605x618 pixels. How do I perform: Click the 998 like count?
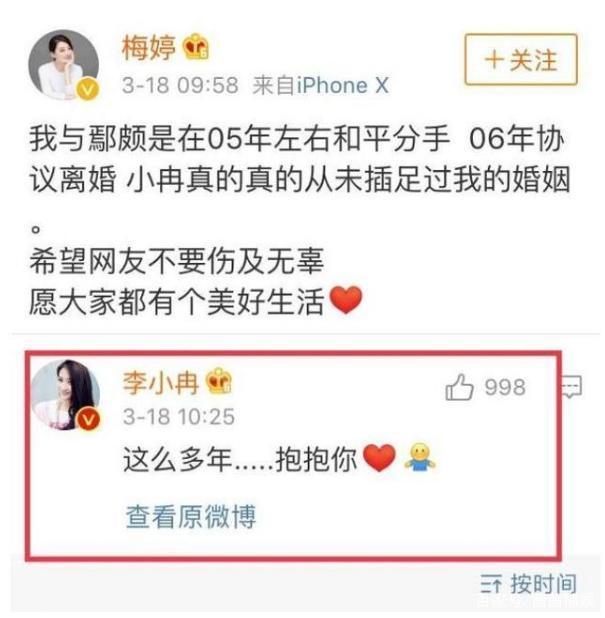point(505,387)
